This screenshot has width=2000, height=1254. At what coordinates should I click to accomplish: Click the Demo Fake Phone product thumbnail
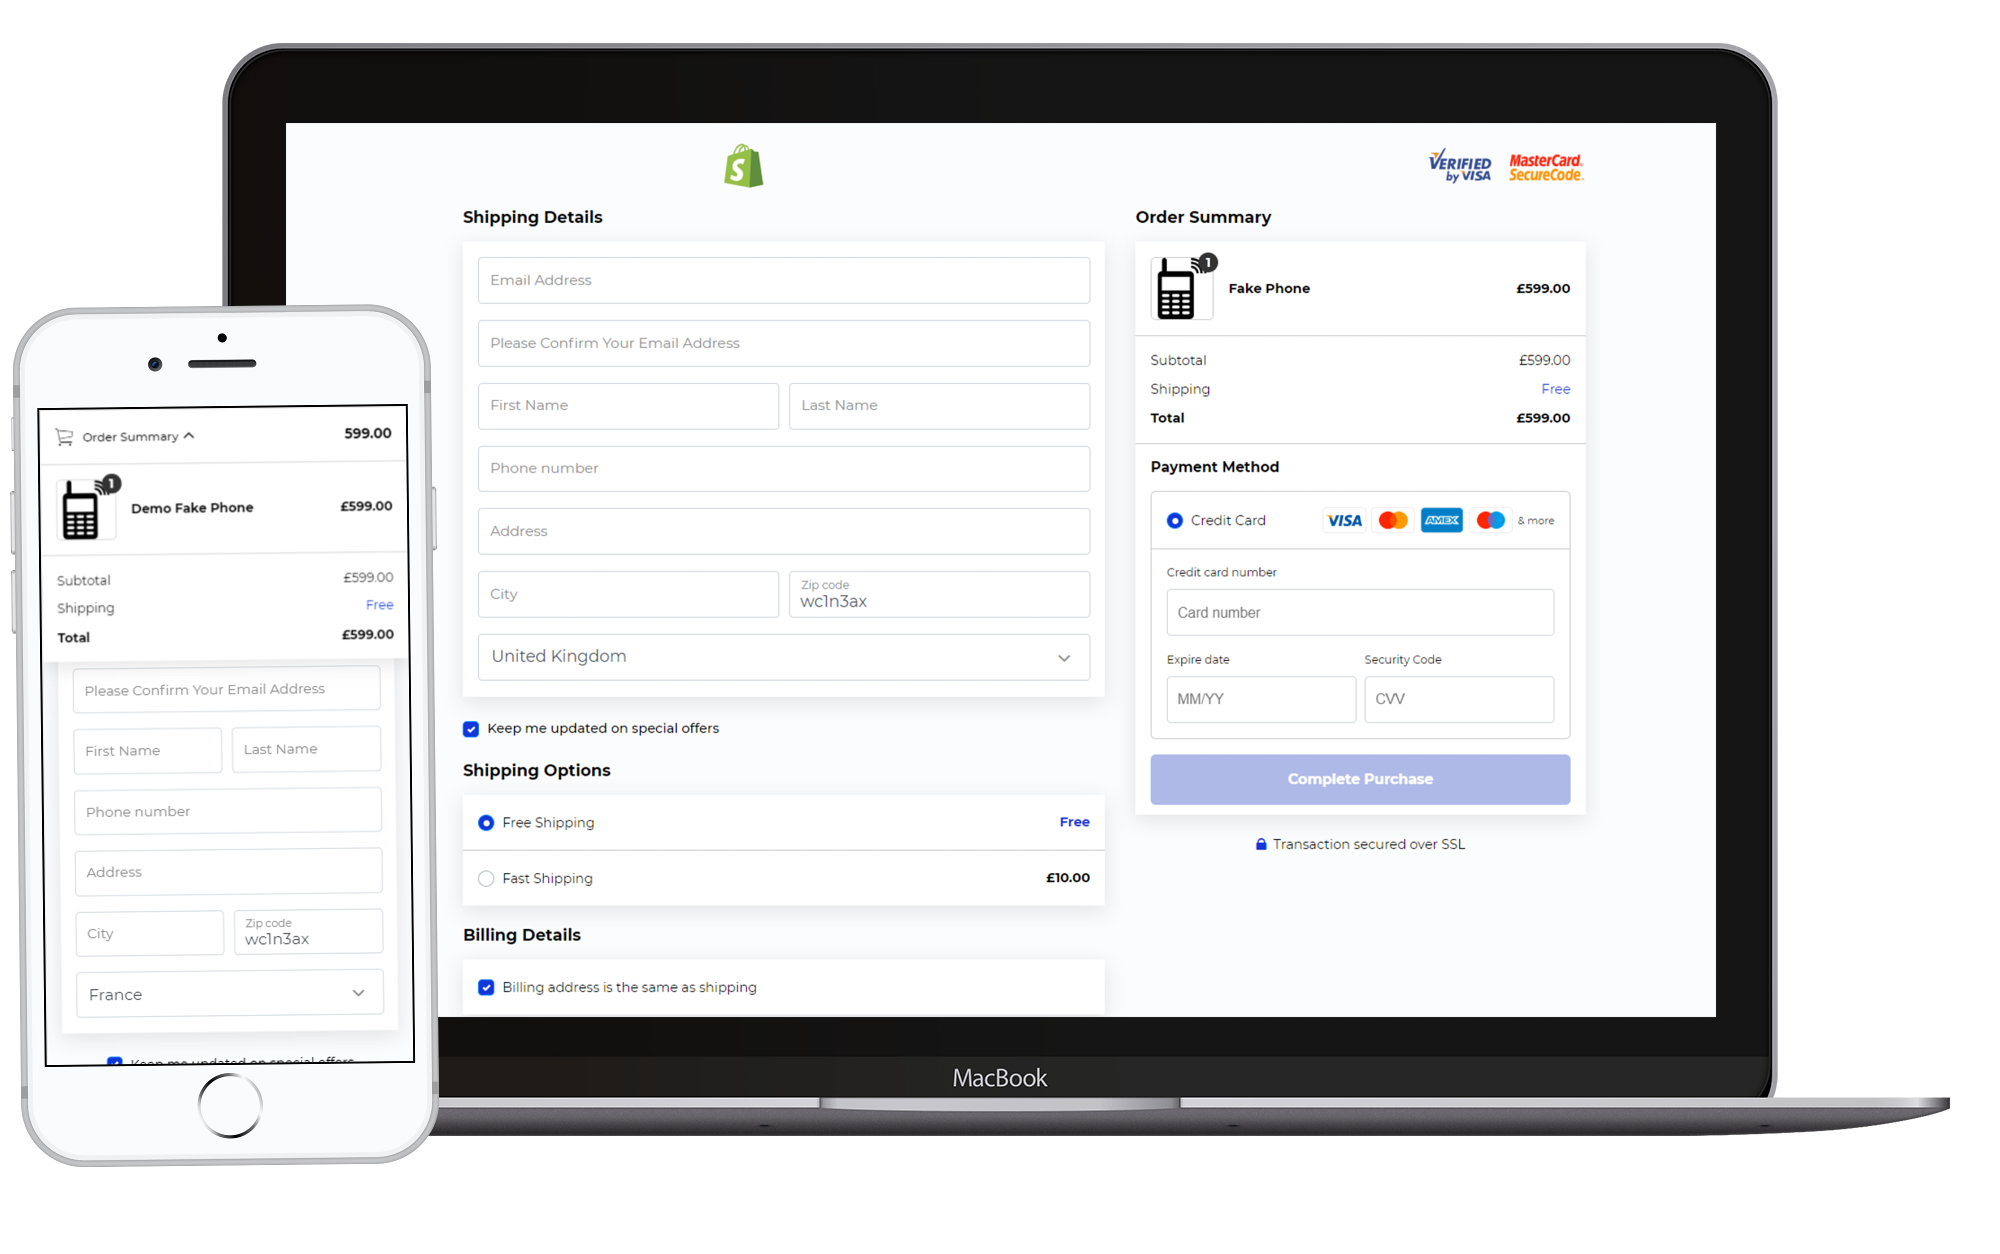tap(82, 506)
